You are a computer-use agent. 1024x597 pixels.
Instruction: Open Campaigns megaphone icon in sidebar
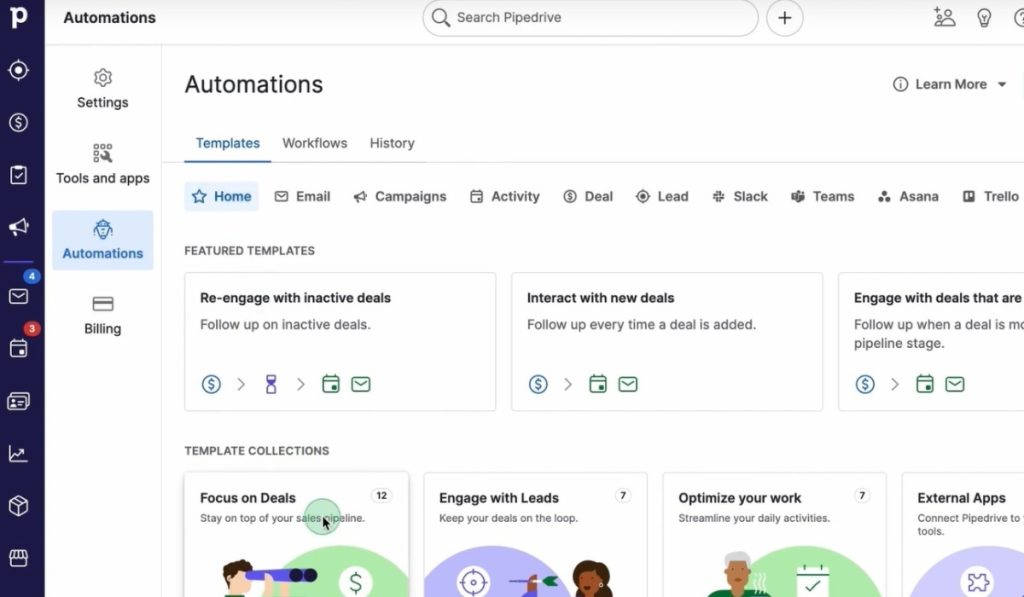click(x=18, y=227)
